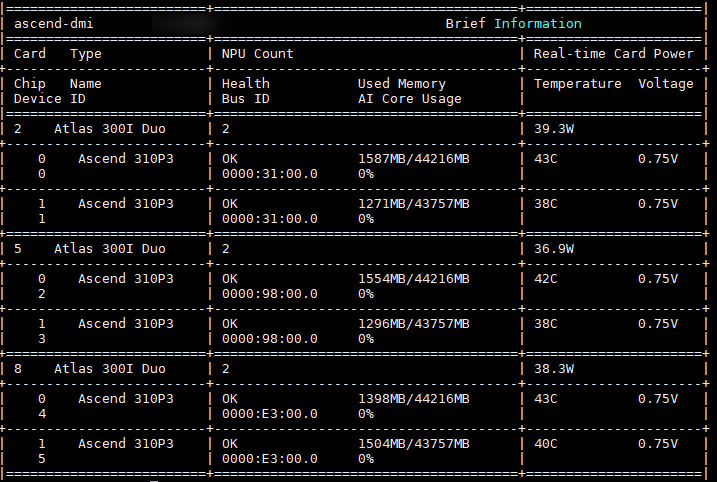Click '0.75V' in the 40C row
The height and width of the screenshot is (482, 717).
click(658, 444)
